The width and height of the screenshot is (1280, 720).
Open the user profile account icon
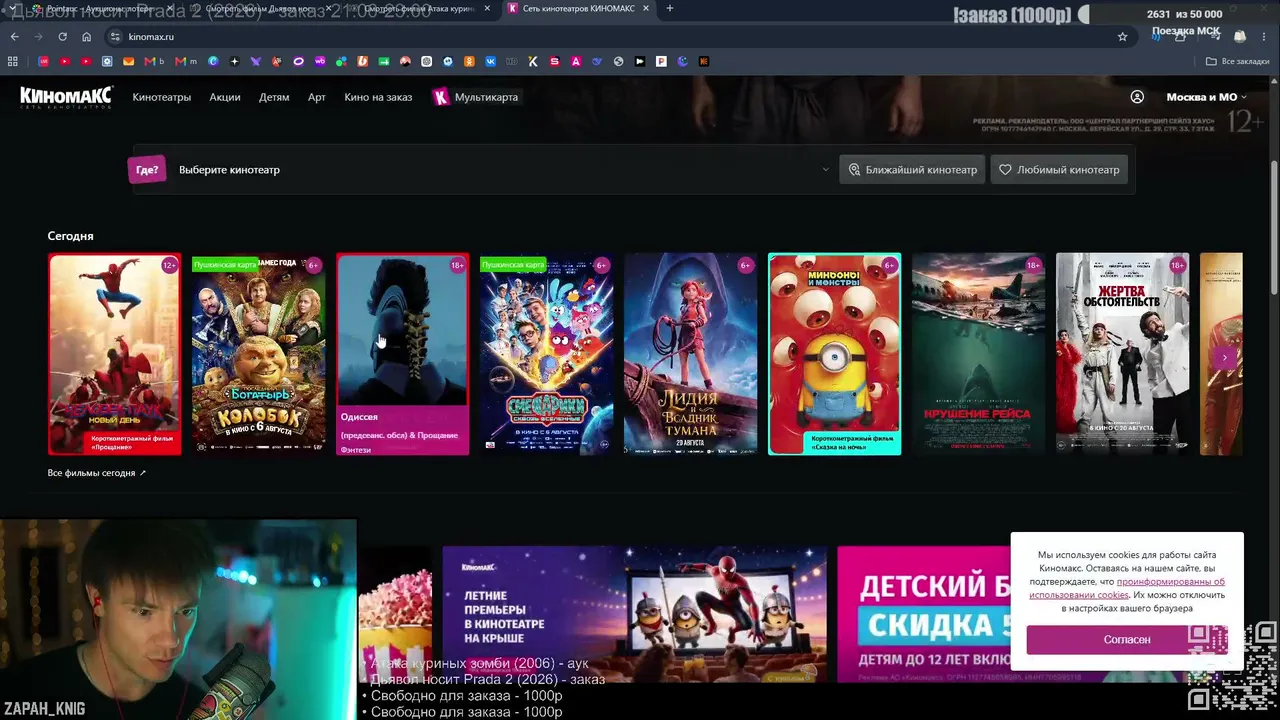[1137, 97]
